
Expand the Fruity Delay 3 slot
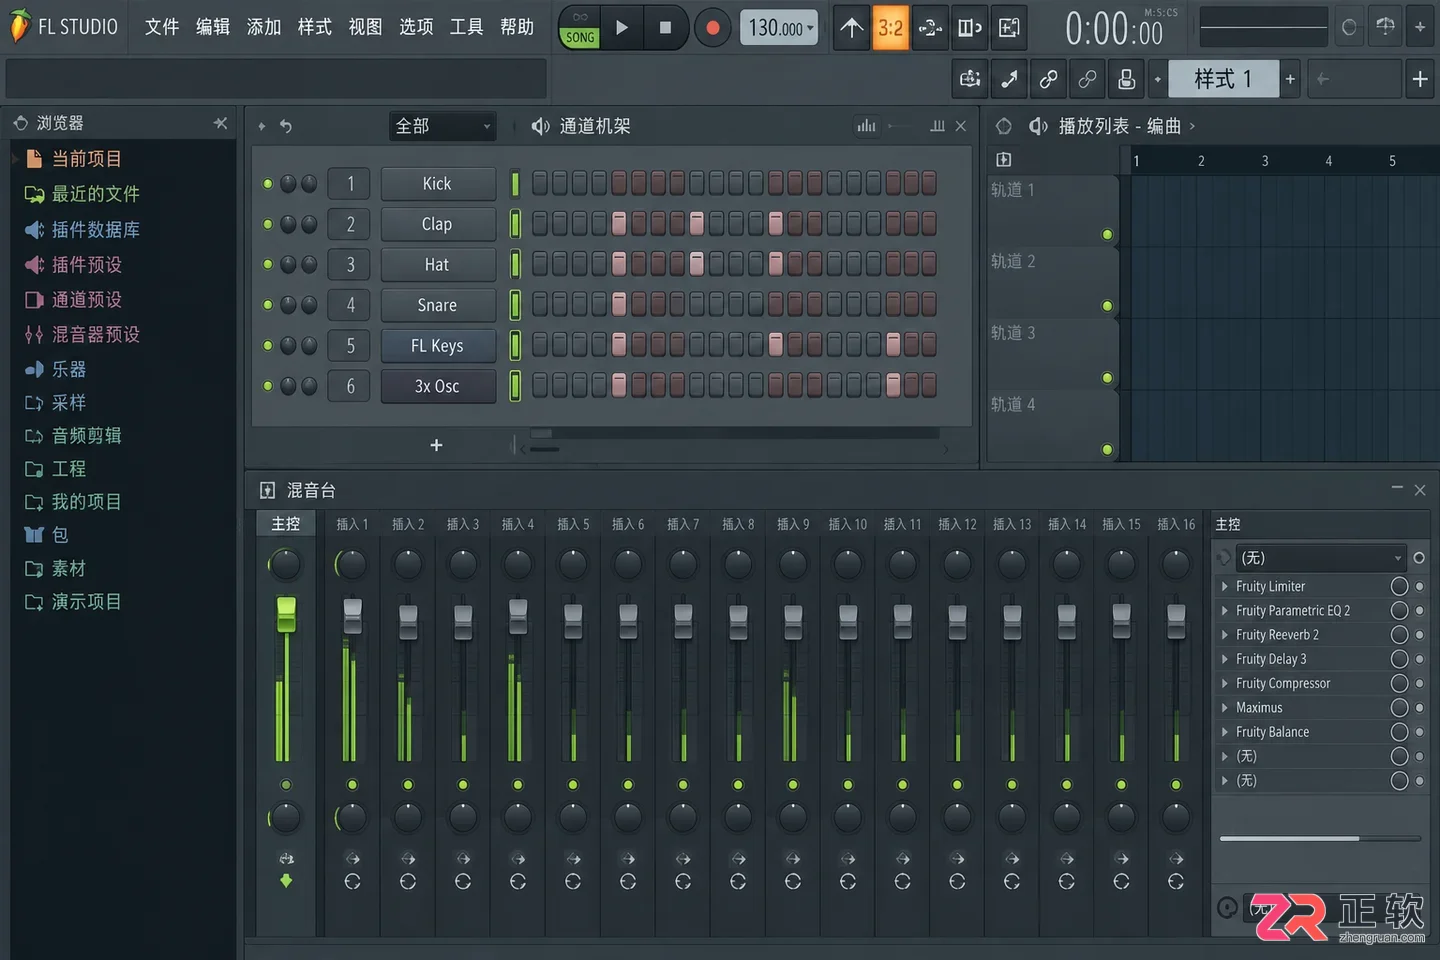pos(1225,659)
